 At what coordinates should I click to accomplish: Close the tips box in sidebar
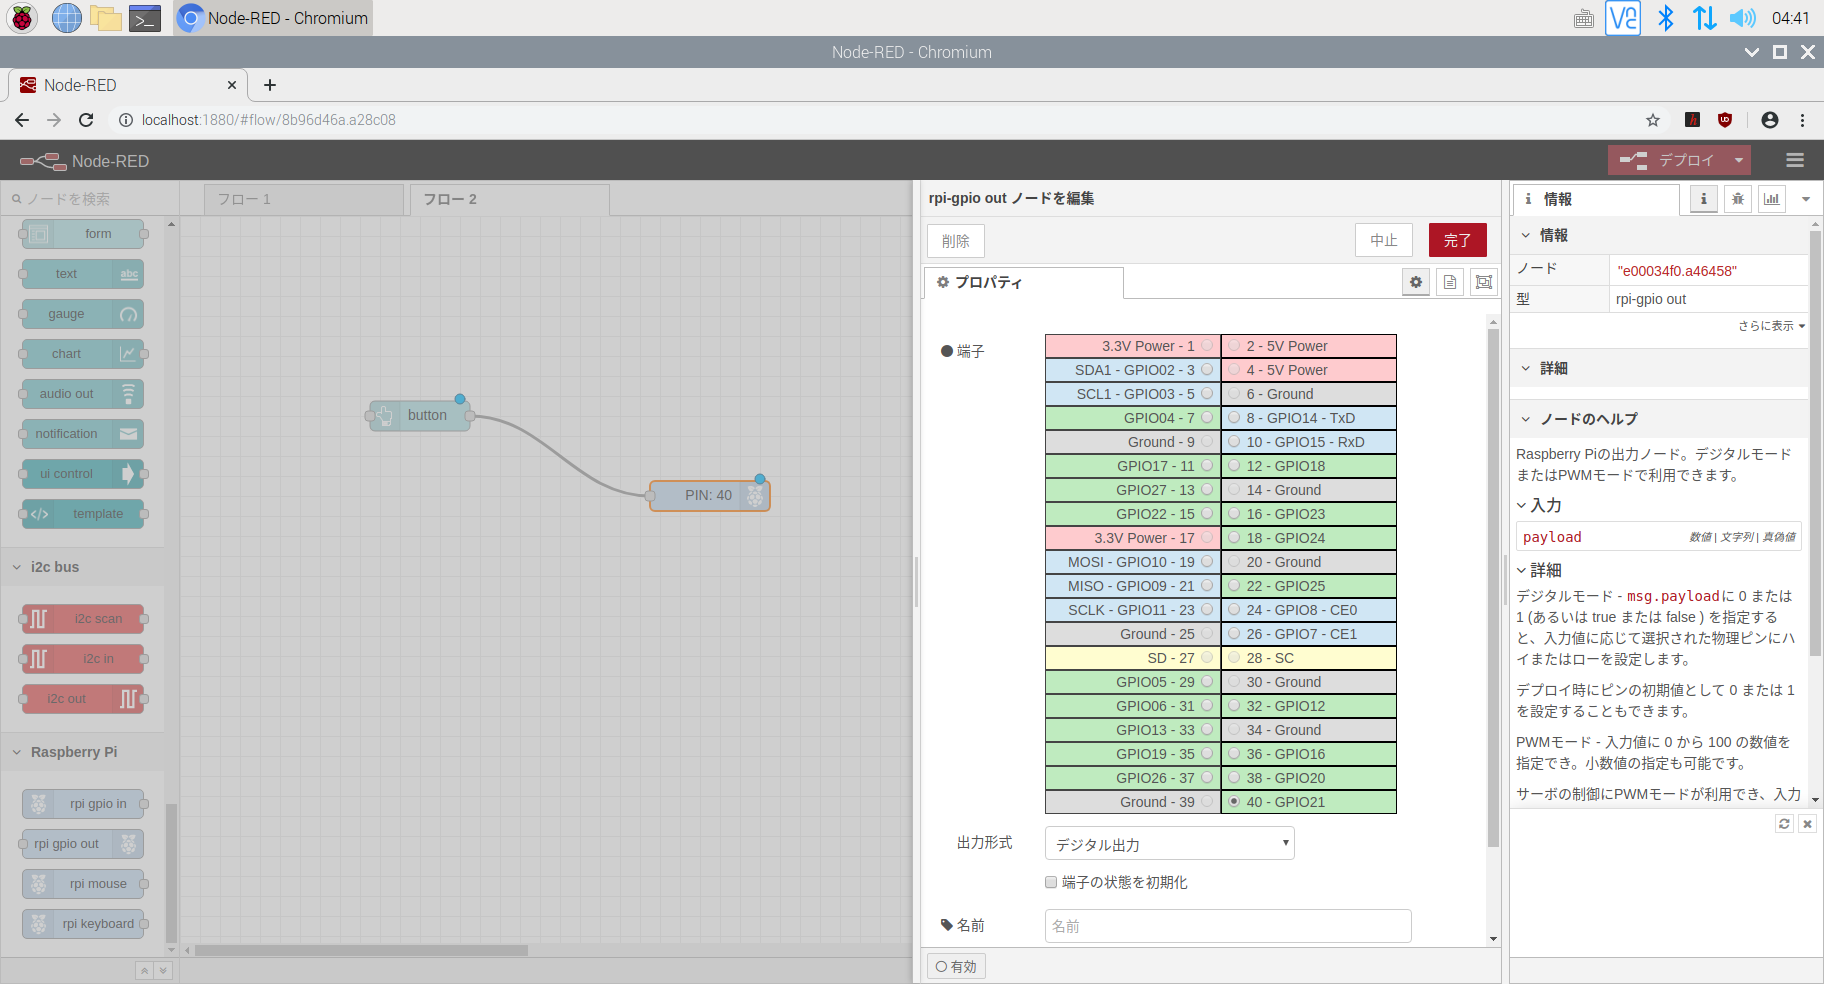pyautogui.click(x=1807, y=824)
